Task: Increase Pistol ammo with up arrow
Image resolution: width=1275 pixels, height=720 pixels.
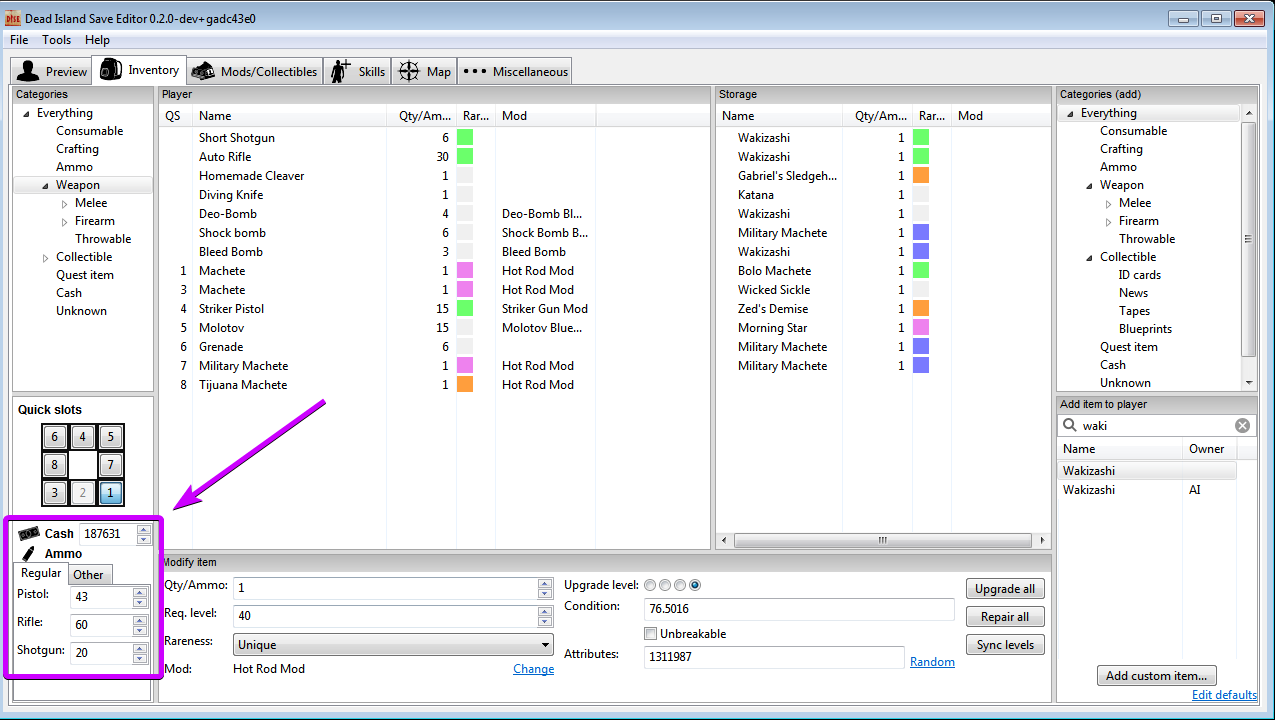Action: point(140,592)
